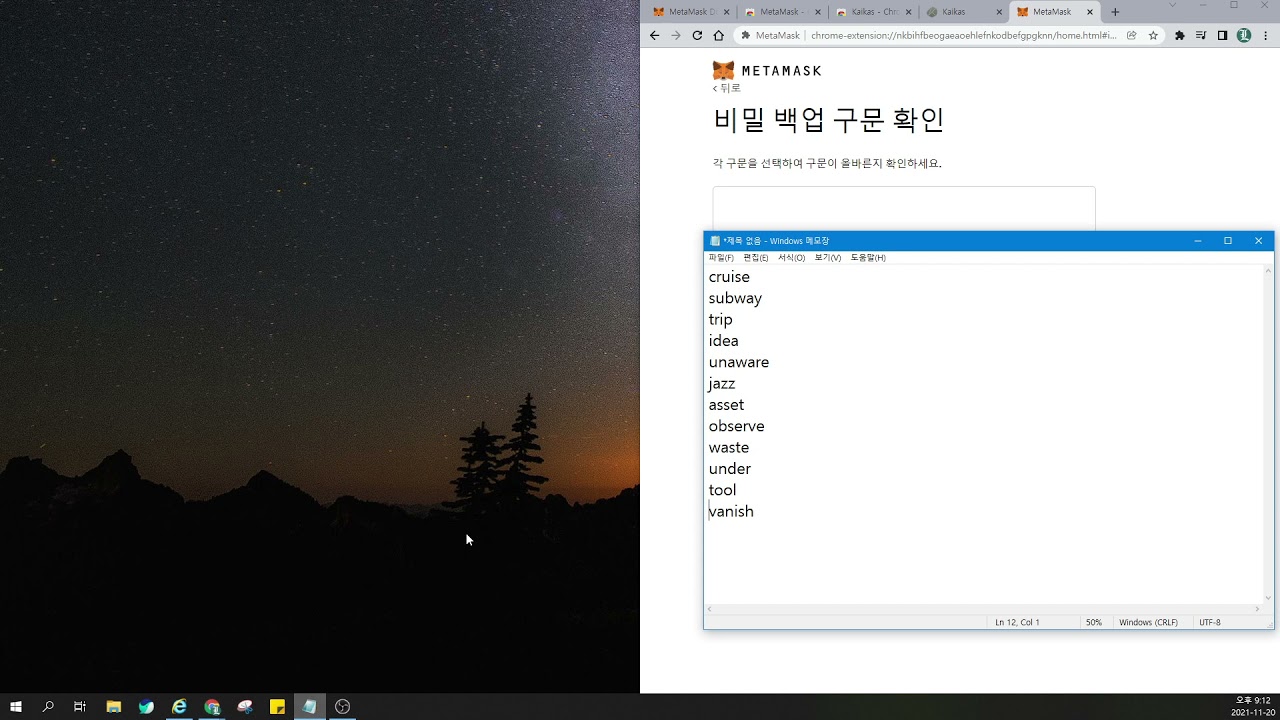The height and width of the screenshot is (720, 1280).
Task: Open a new Chrome tab with the plus button
Action: click(x=1115, y=12)
